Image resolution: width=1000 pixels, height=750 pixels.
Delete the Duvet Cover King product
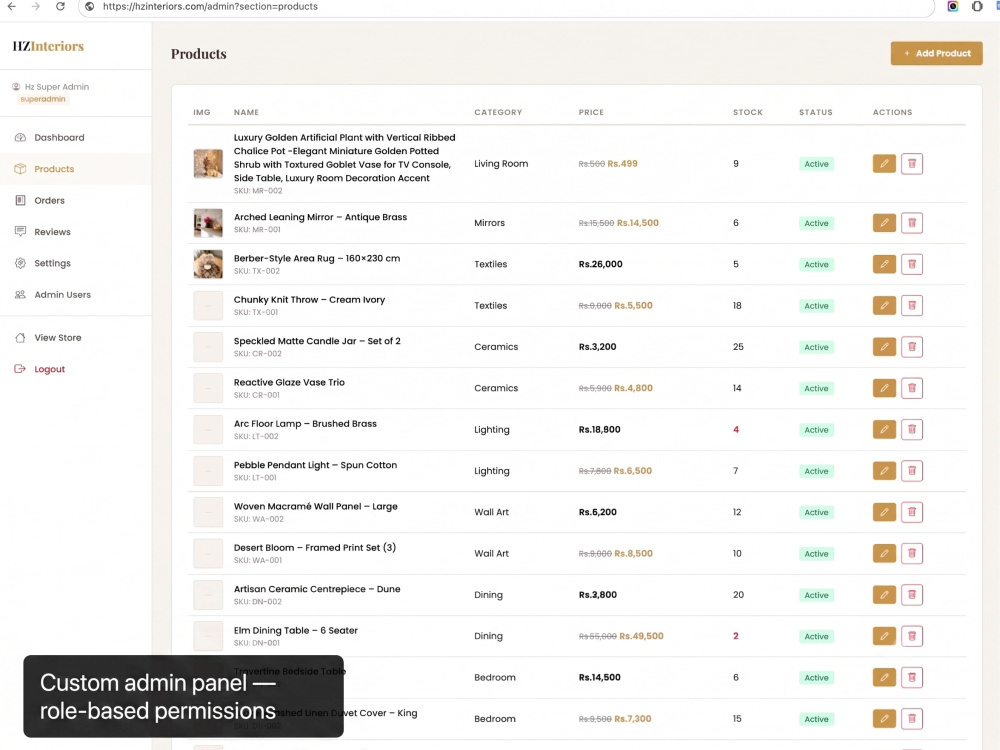(912, 719)
